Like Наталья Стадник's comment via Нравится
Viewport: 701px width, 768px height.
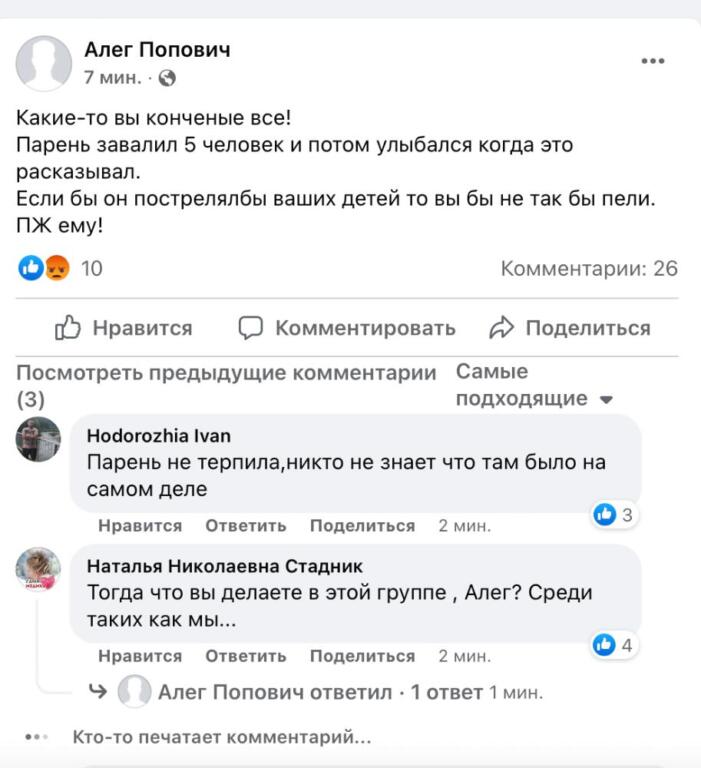click(140, 656)
